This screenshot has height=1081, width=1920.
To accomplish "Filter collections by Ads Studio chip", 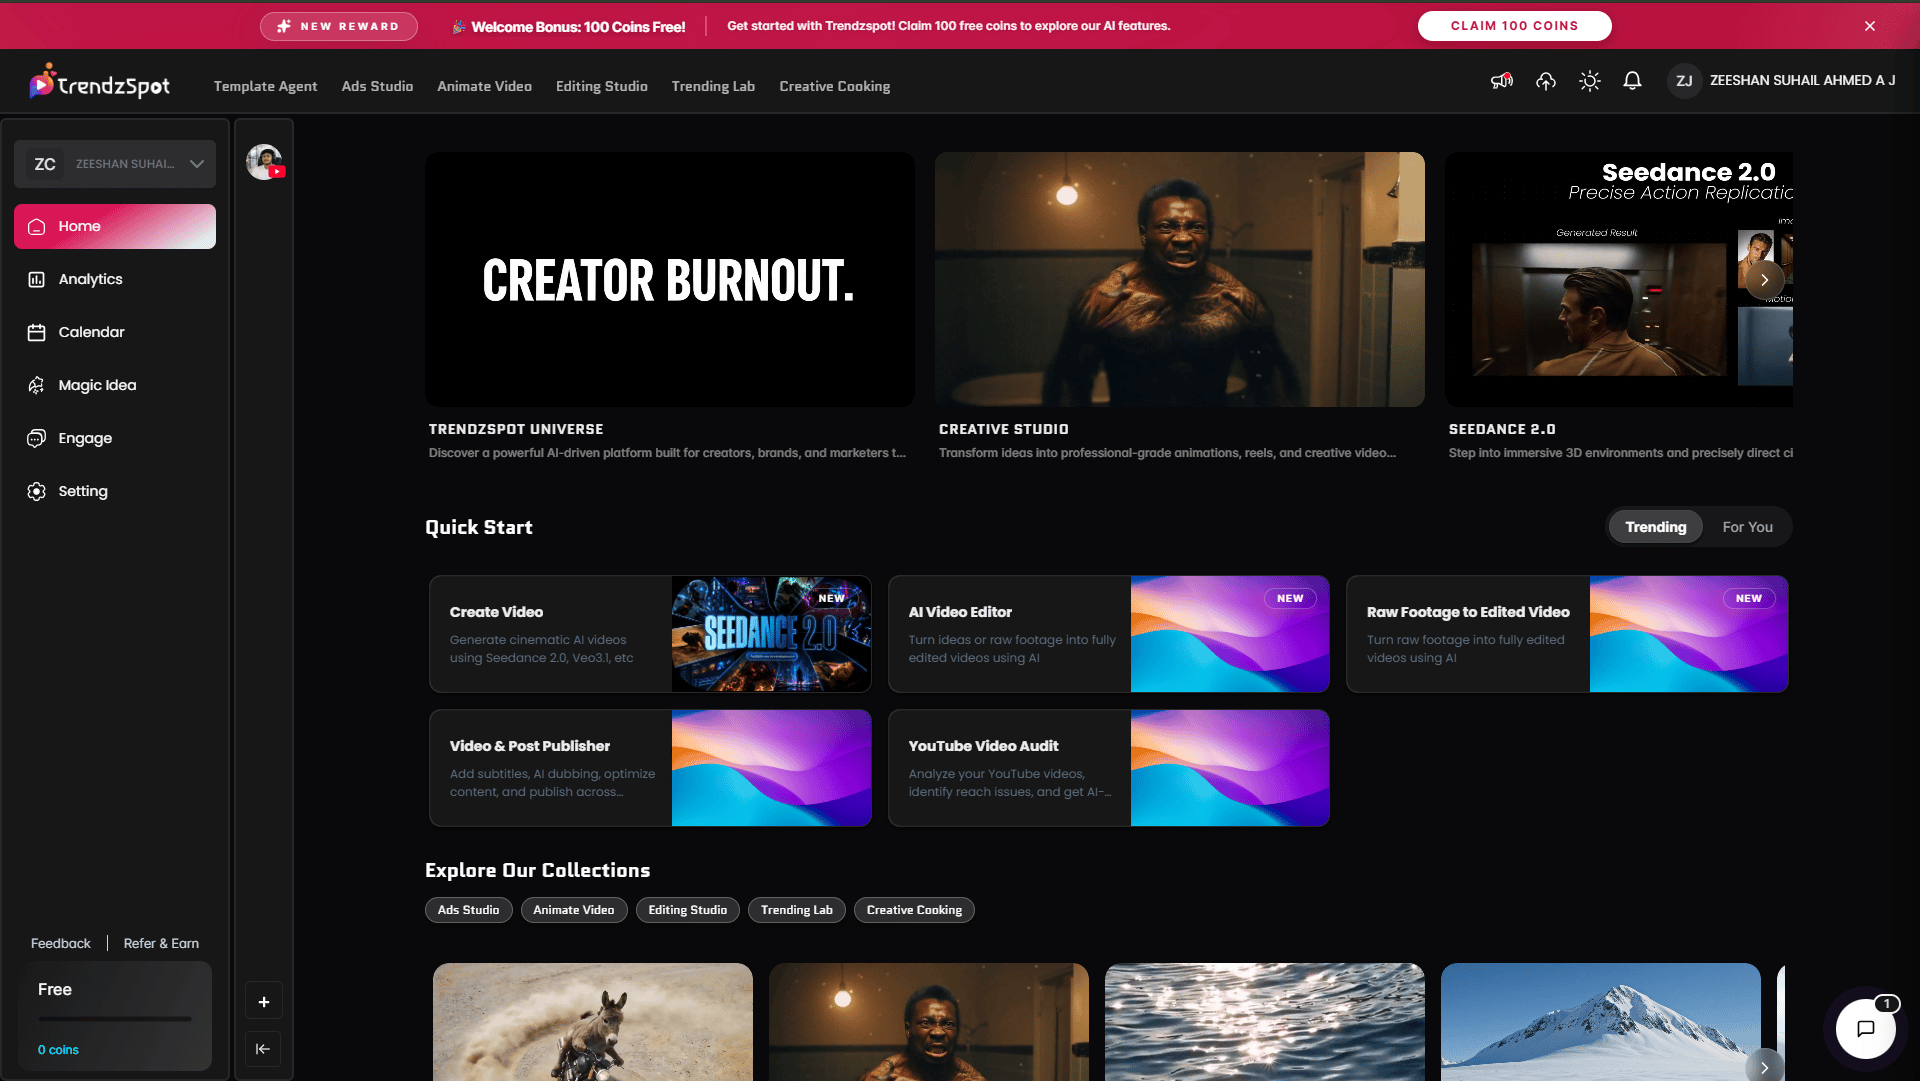I will (x=468, y=910).
